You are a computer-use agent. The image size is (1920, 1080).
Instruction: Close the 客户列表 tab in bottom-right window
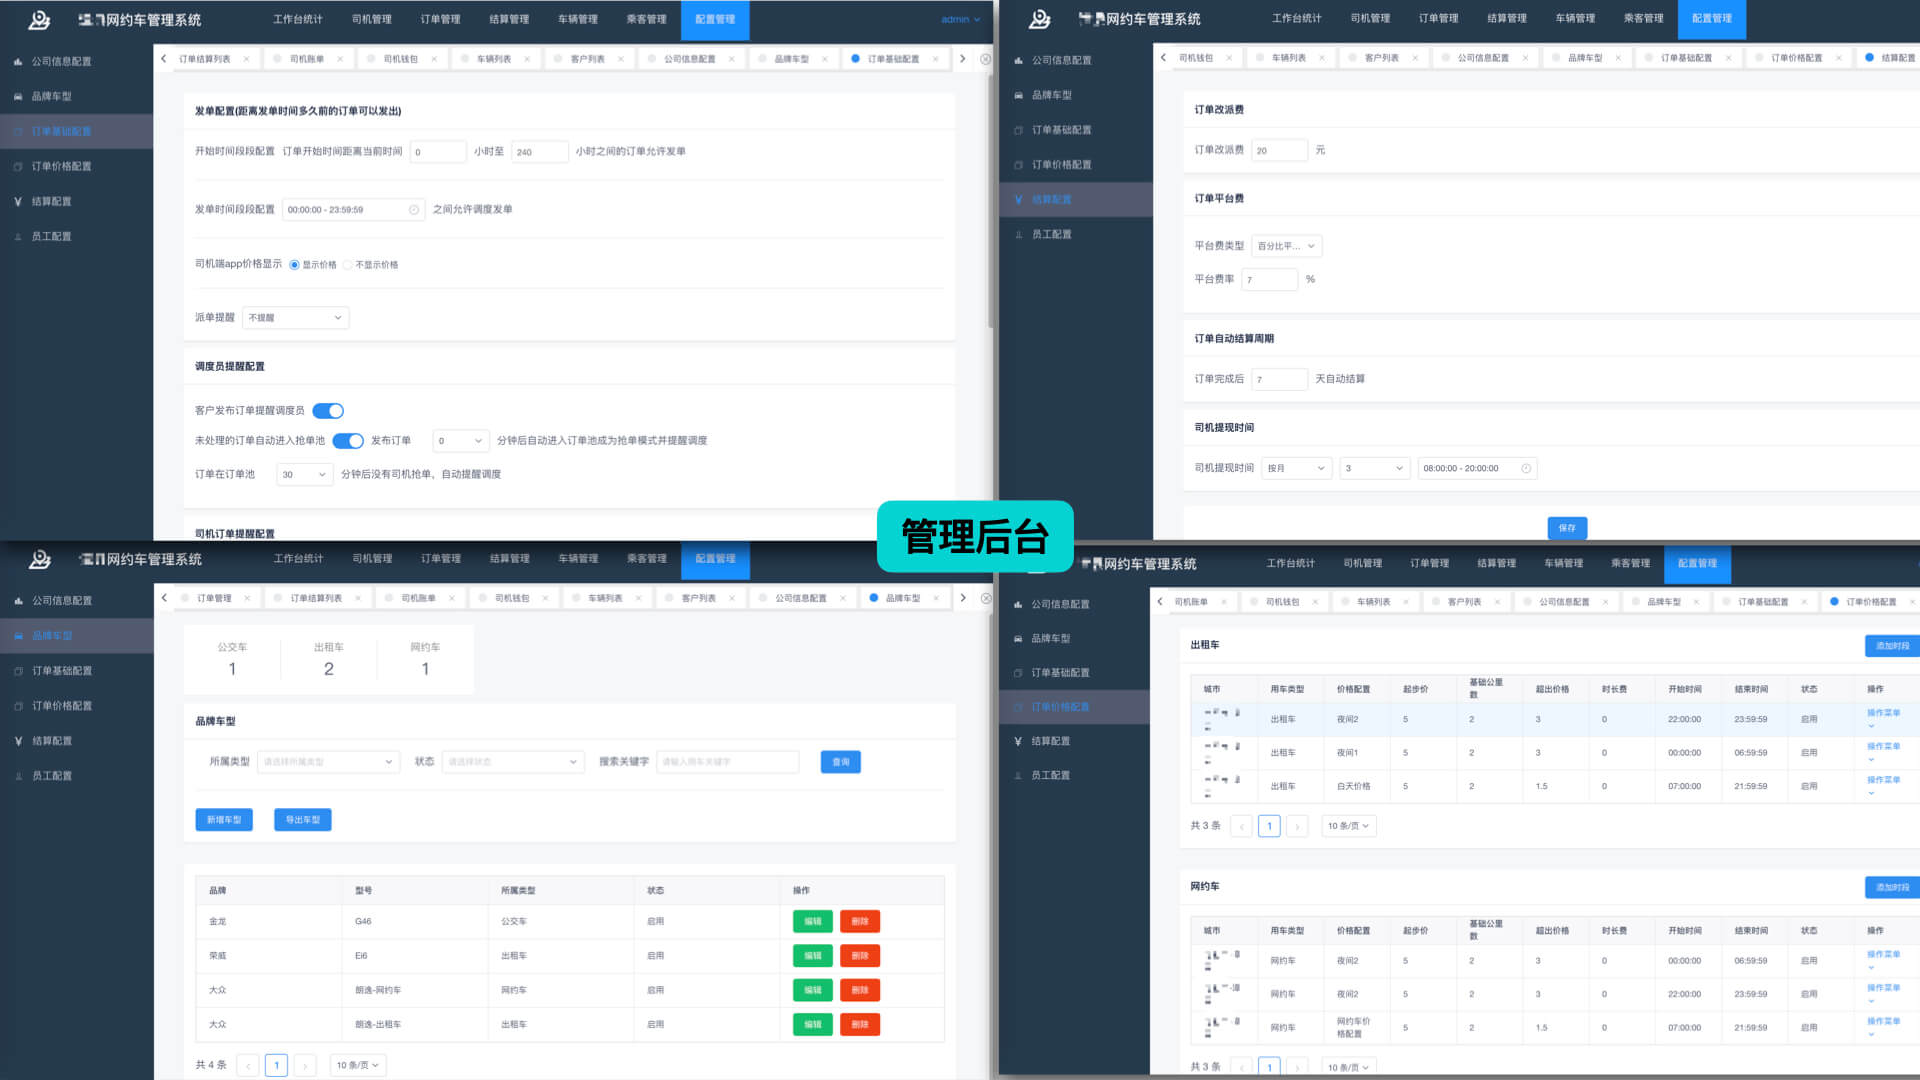click(1498, 602)
